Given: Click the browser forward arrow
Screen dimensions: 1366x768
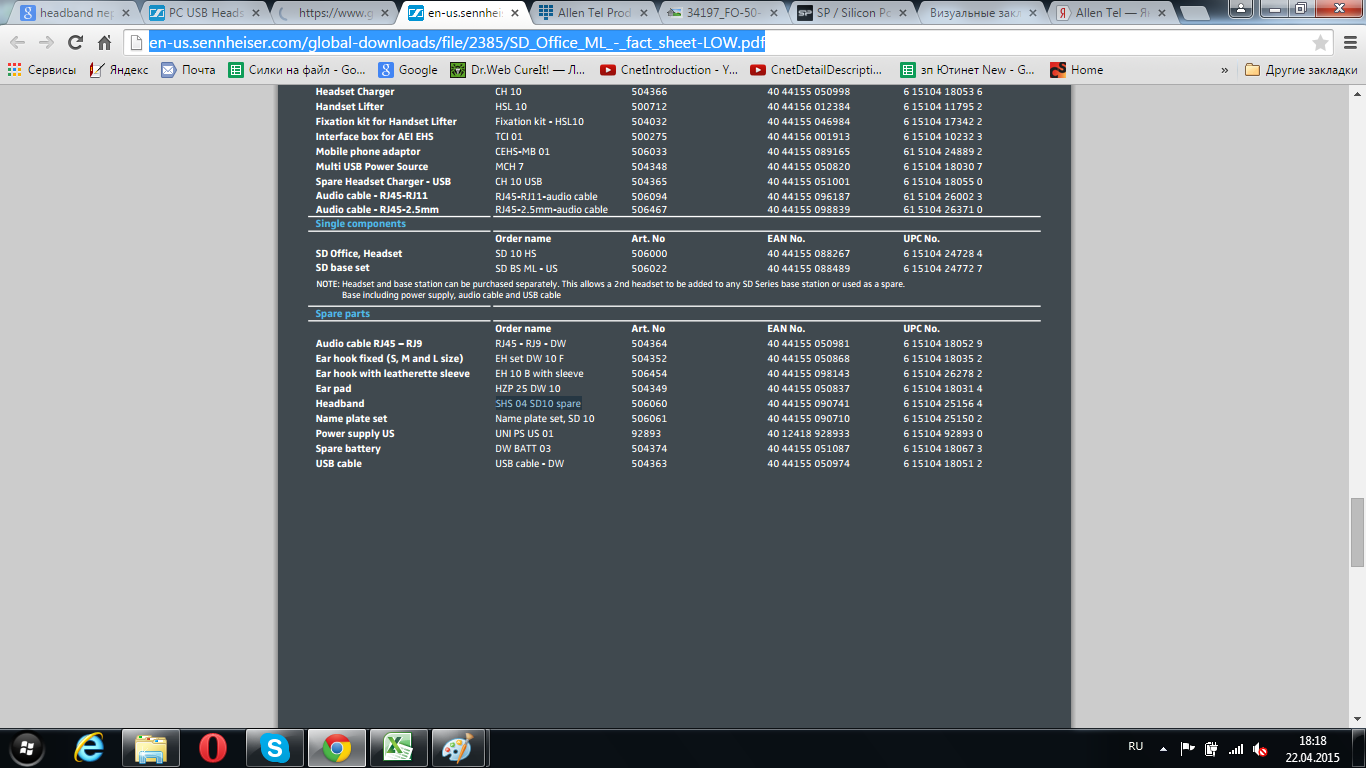Looking at the screenshot, I should [x=46, y=43].
